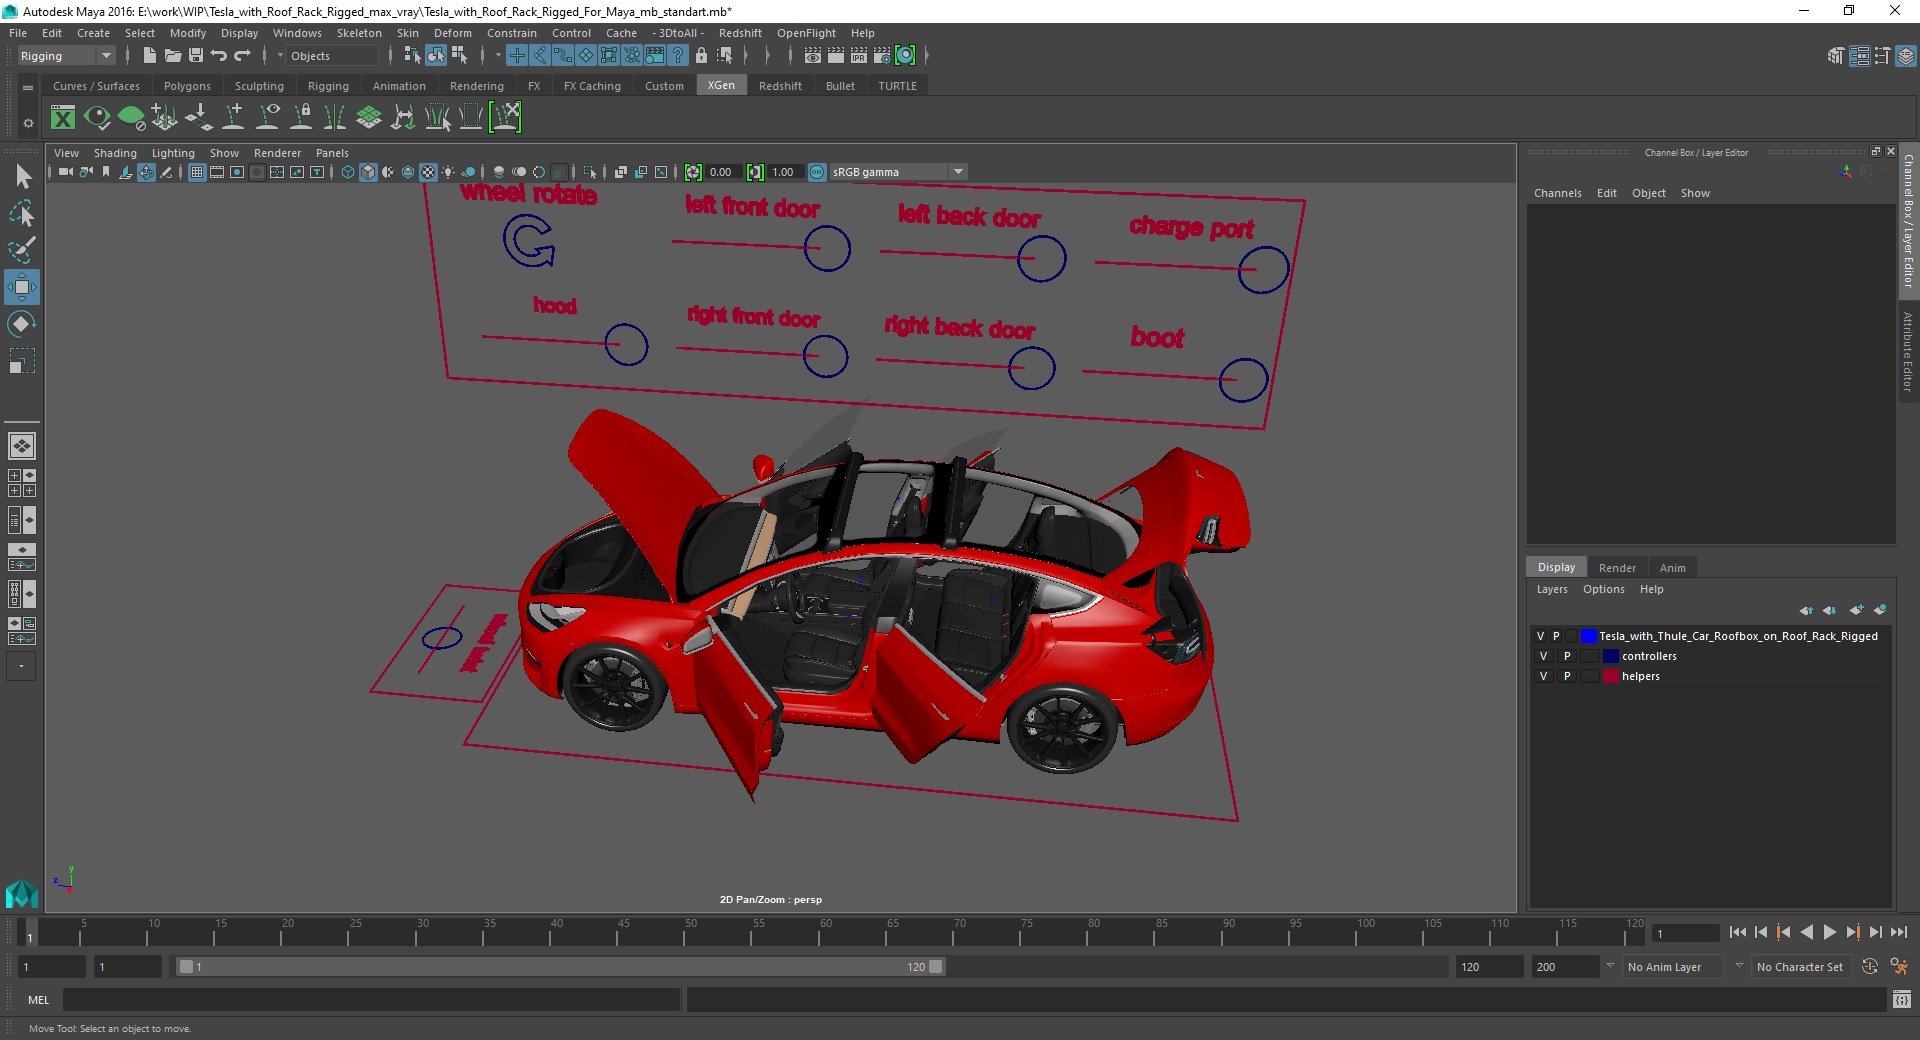Click the Auto Keyframe toggle icon

(x=1869, y=967)
